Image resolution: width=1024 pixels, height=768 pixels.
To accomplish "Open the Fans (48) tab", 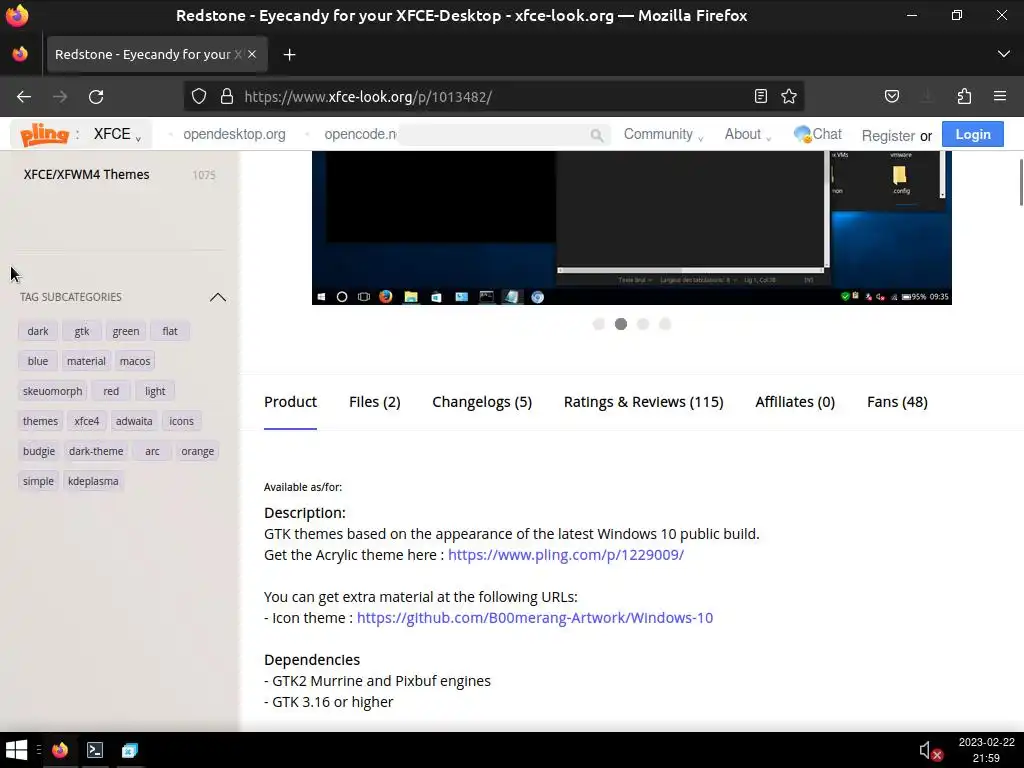I will tap(897, 402).
